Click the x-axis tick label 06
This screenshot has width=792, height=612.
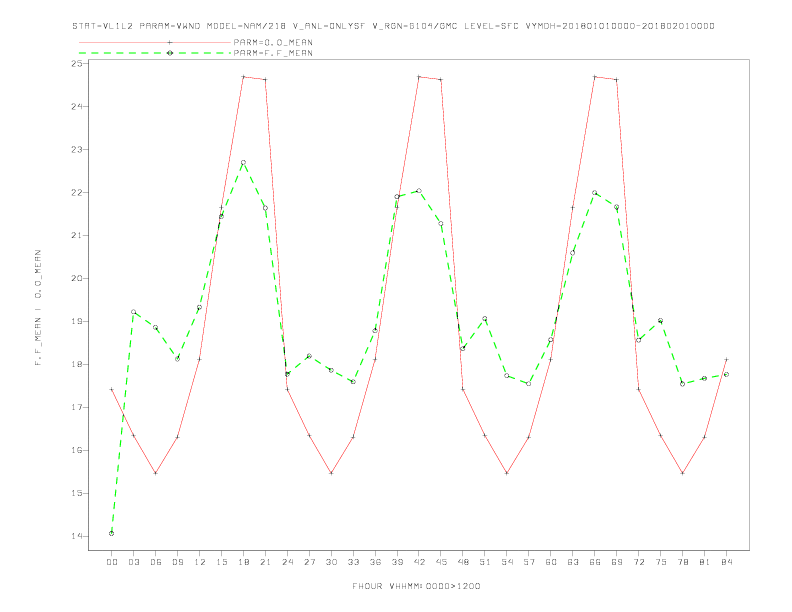click(156, 562)
